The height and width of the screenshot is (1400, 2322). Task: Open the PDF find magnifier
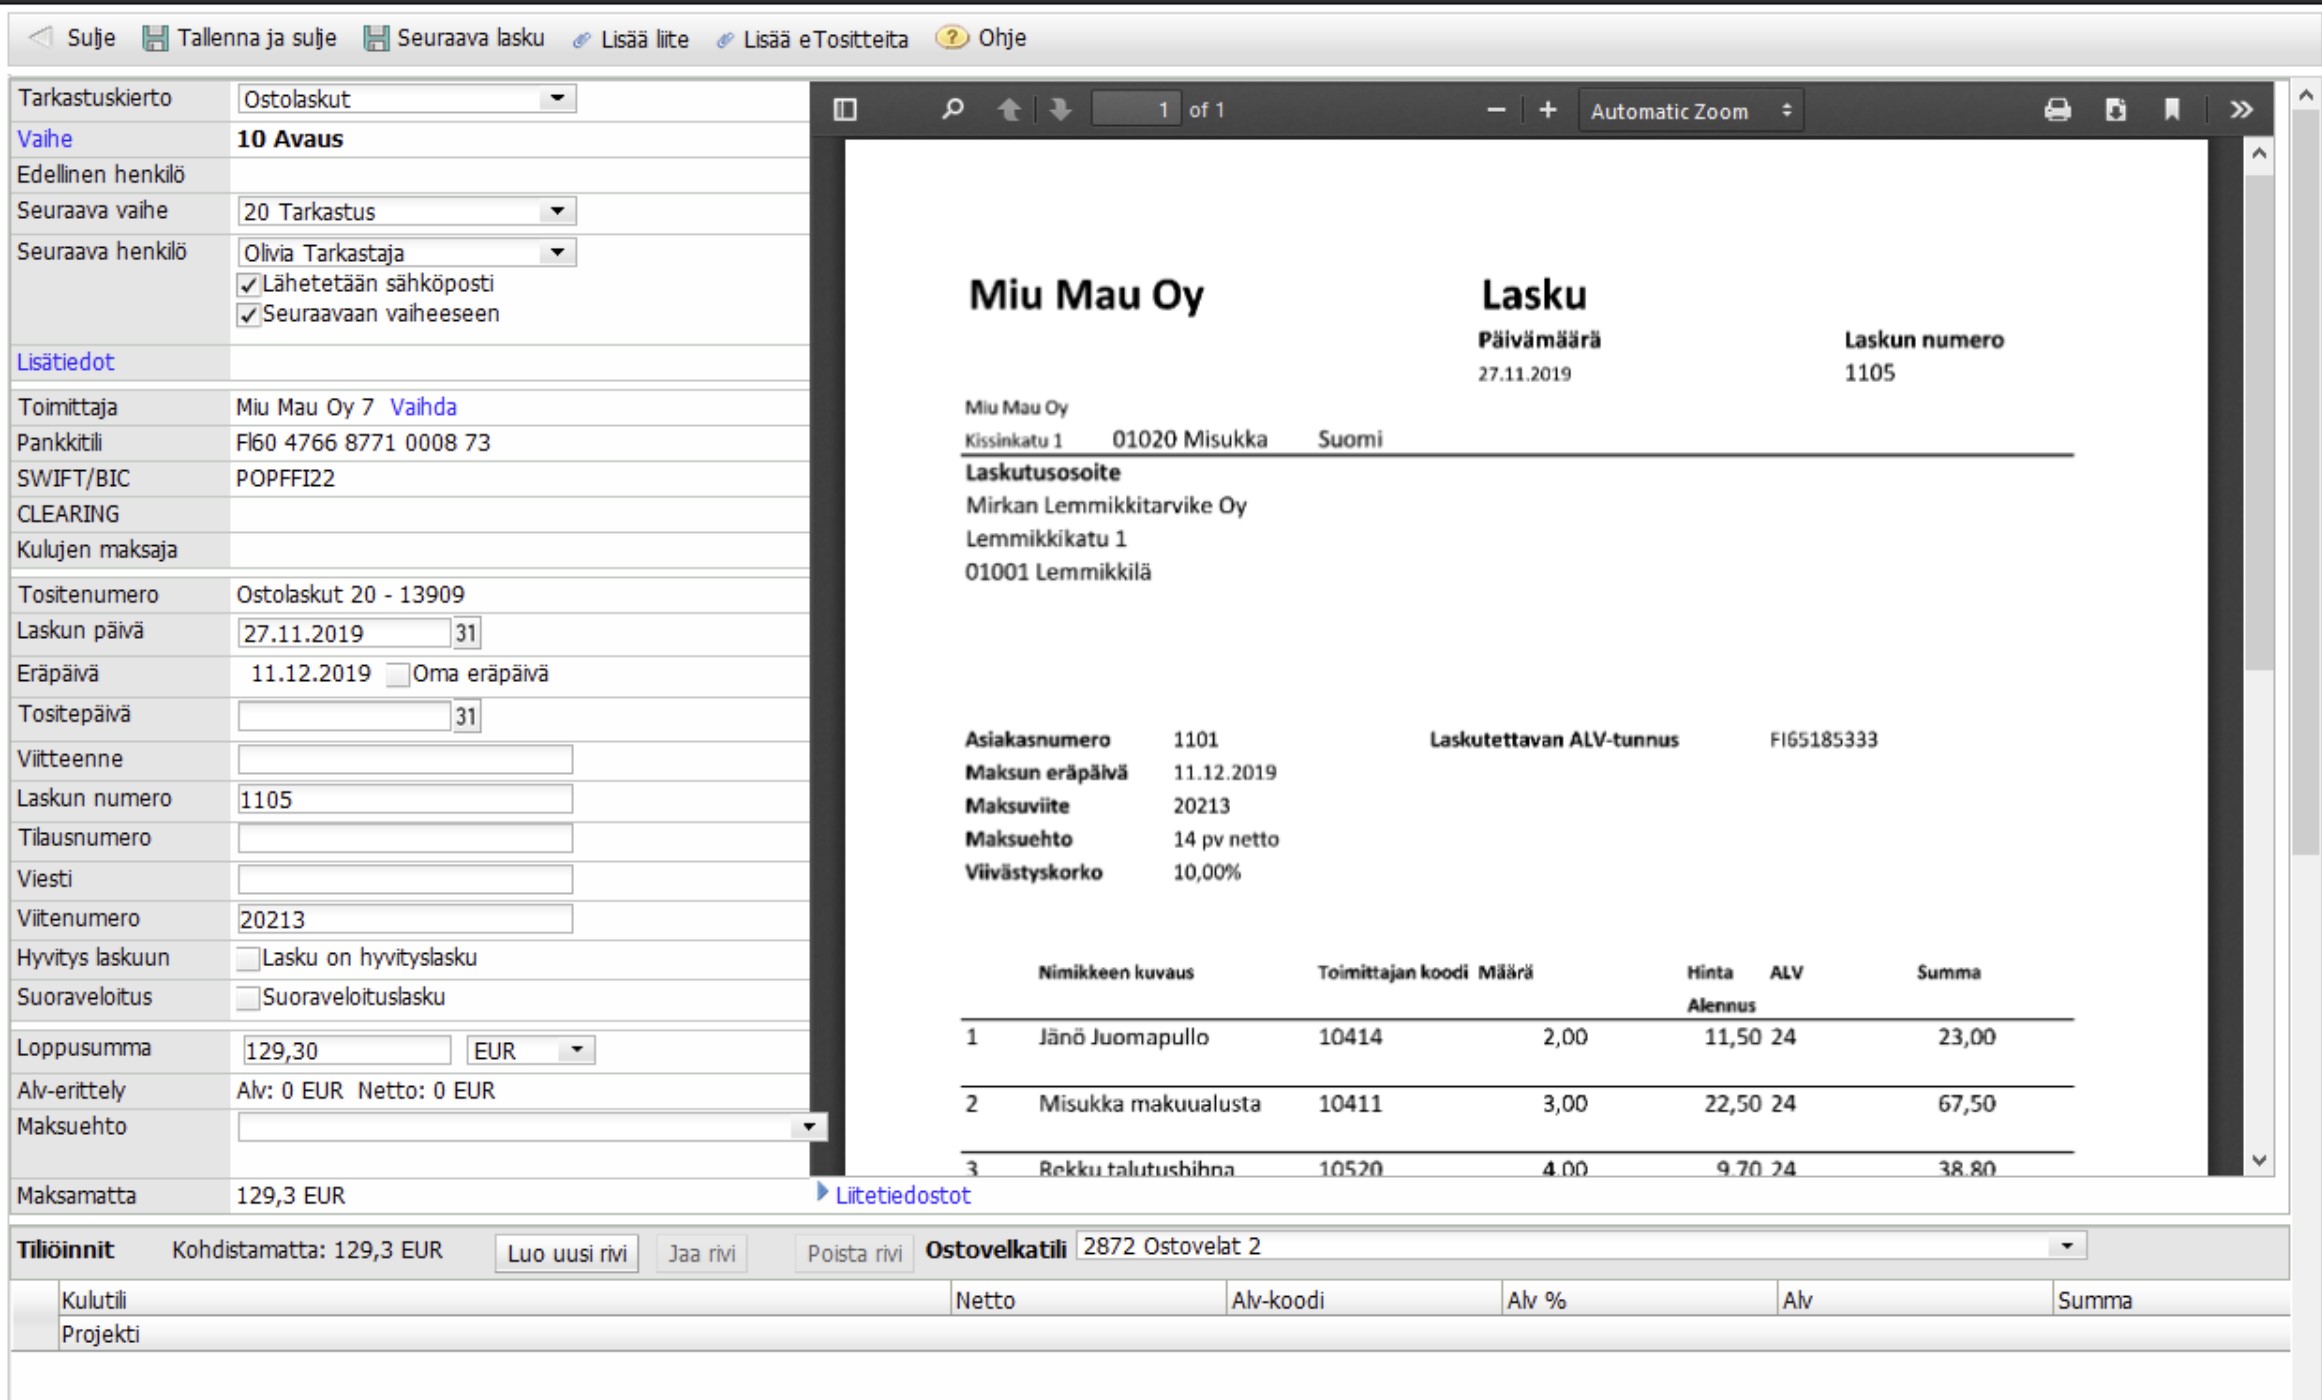pyautogui.click(x=952, y=109)
